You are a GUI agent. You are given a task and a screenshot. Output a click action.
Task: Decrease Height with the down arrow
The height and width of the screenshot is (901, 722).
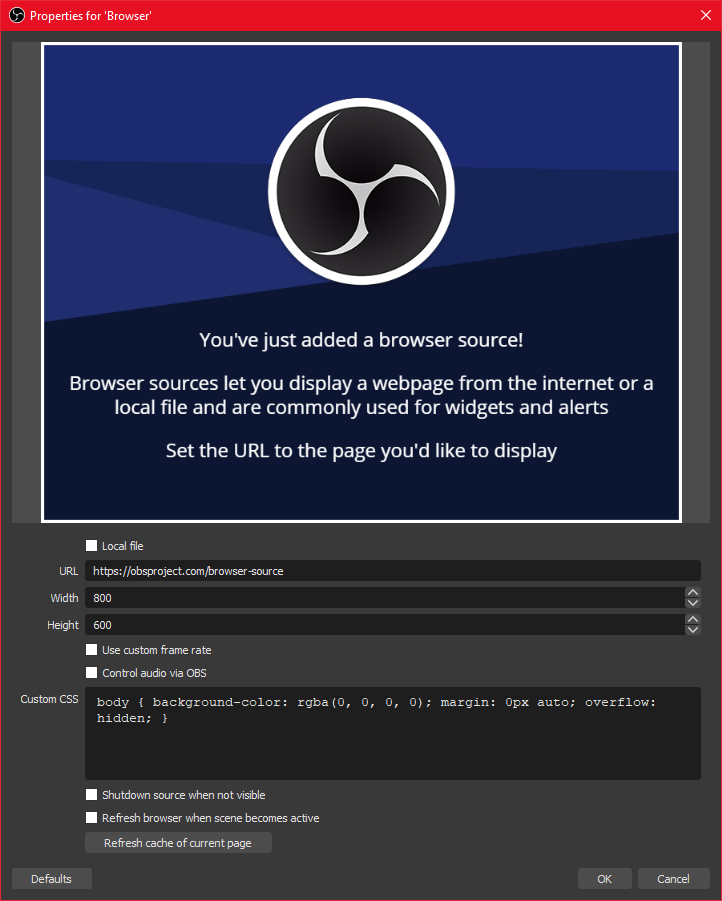click(x=693, y=630)
